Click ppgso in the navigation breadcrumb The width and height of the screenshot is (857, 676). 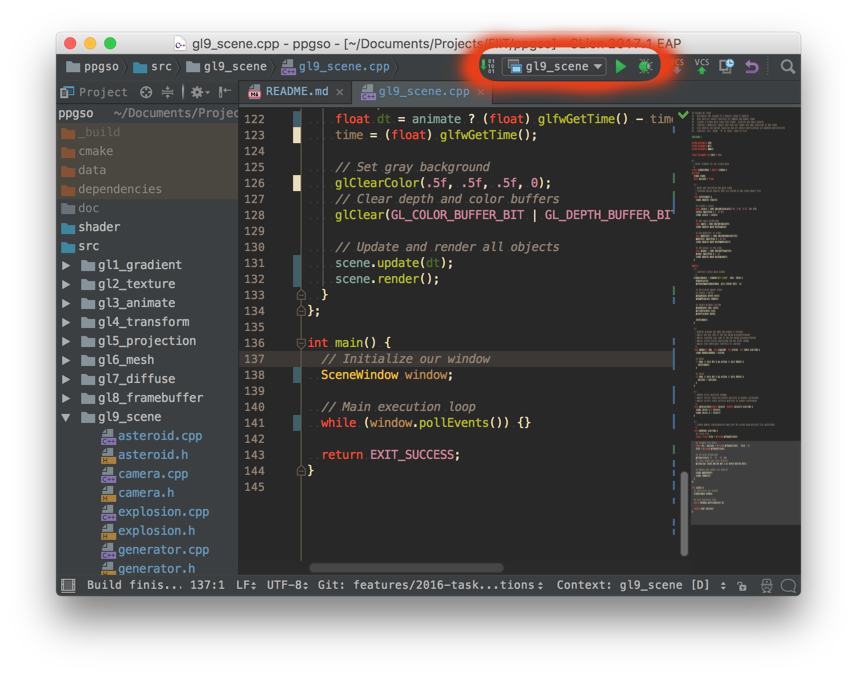tap(92, 67)
